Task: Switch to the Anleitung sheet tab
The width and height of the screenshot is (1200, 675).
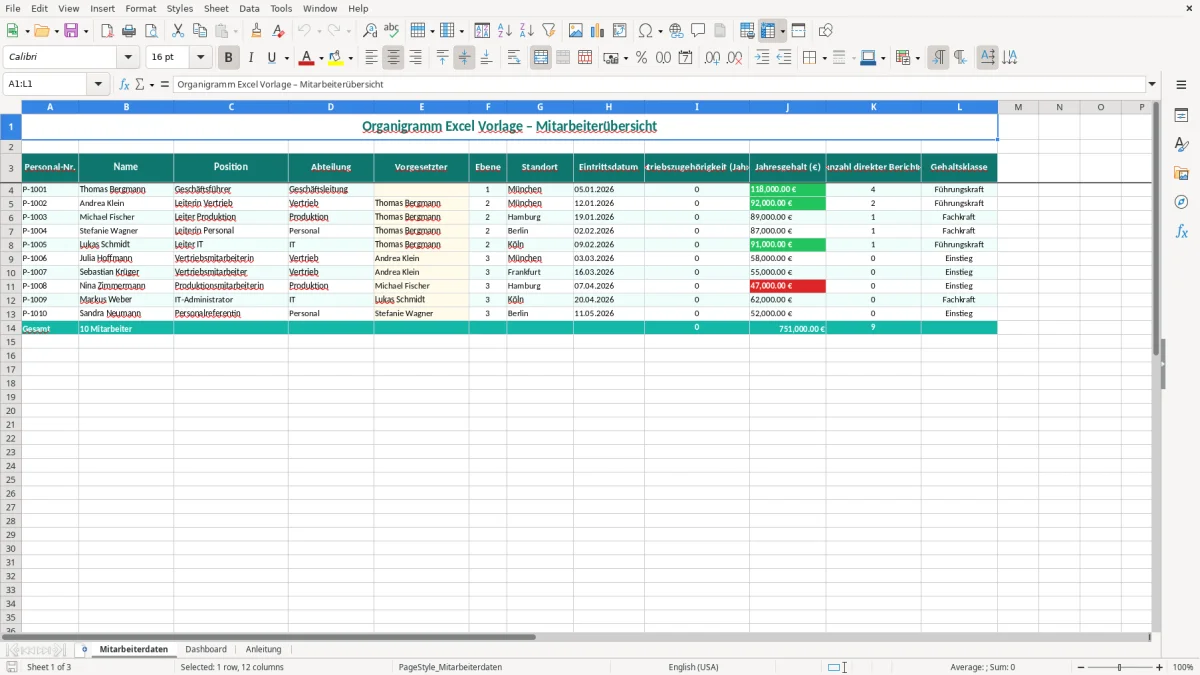Action: [264, 649]
